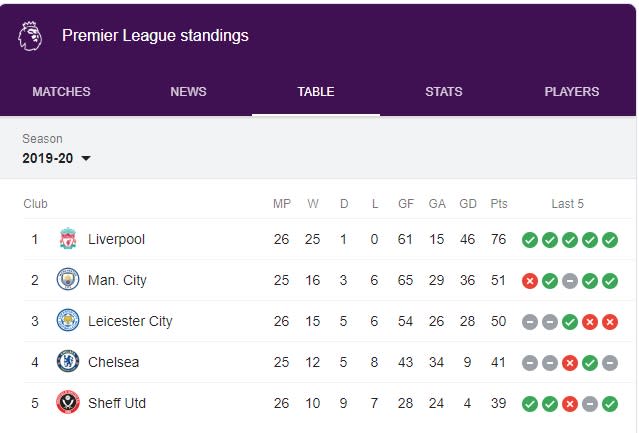
Task: Click the Liverpool club crest
Action: (68, 239)
